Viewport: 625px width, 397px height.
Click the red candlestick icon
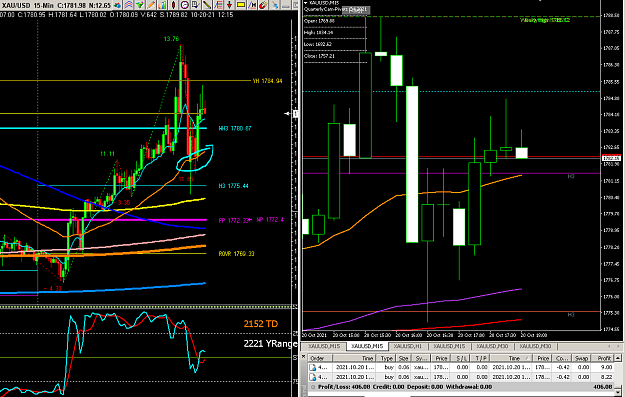(x=173, y=5)
